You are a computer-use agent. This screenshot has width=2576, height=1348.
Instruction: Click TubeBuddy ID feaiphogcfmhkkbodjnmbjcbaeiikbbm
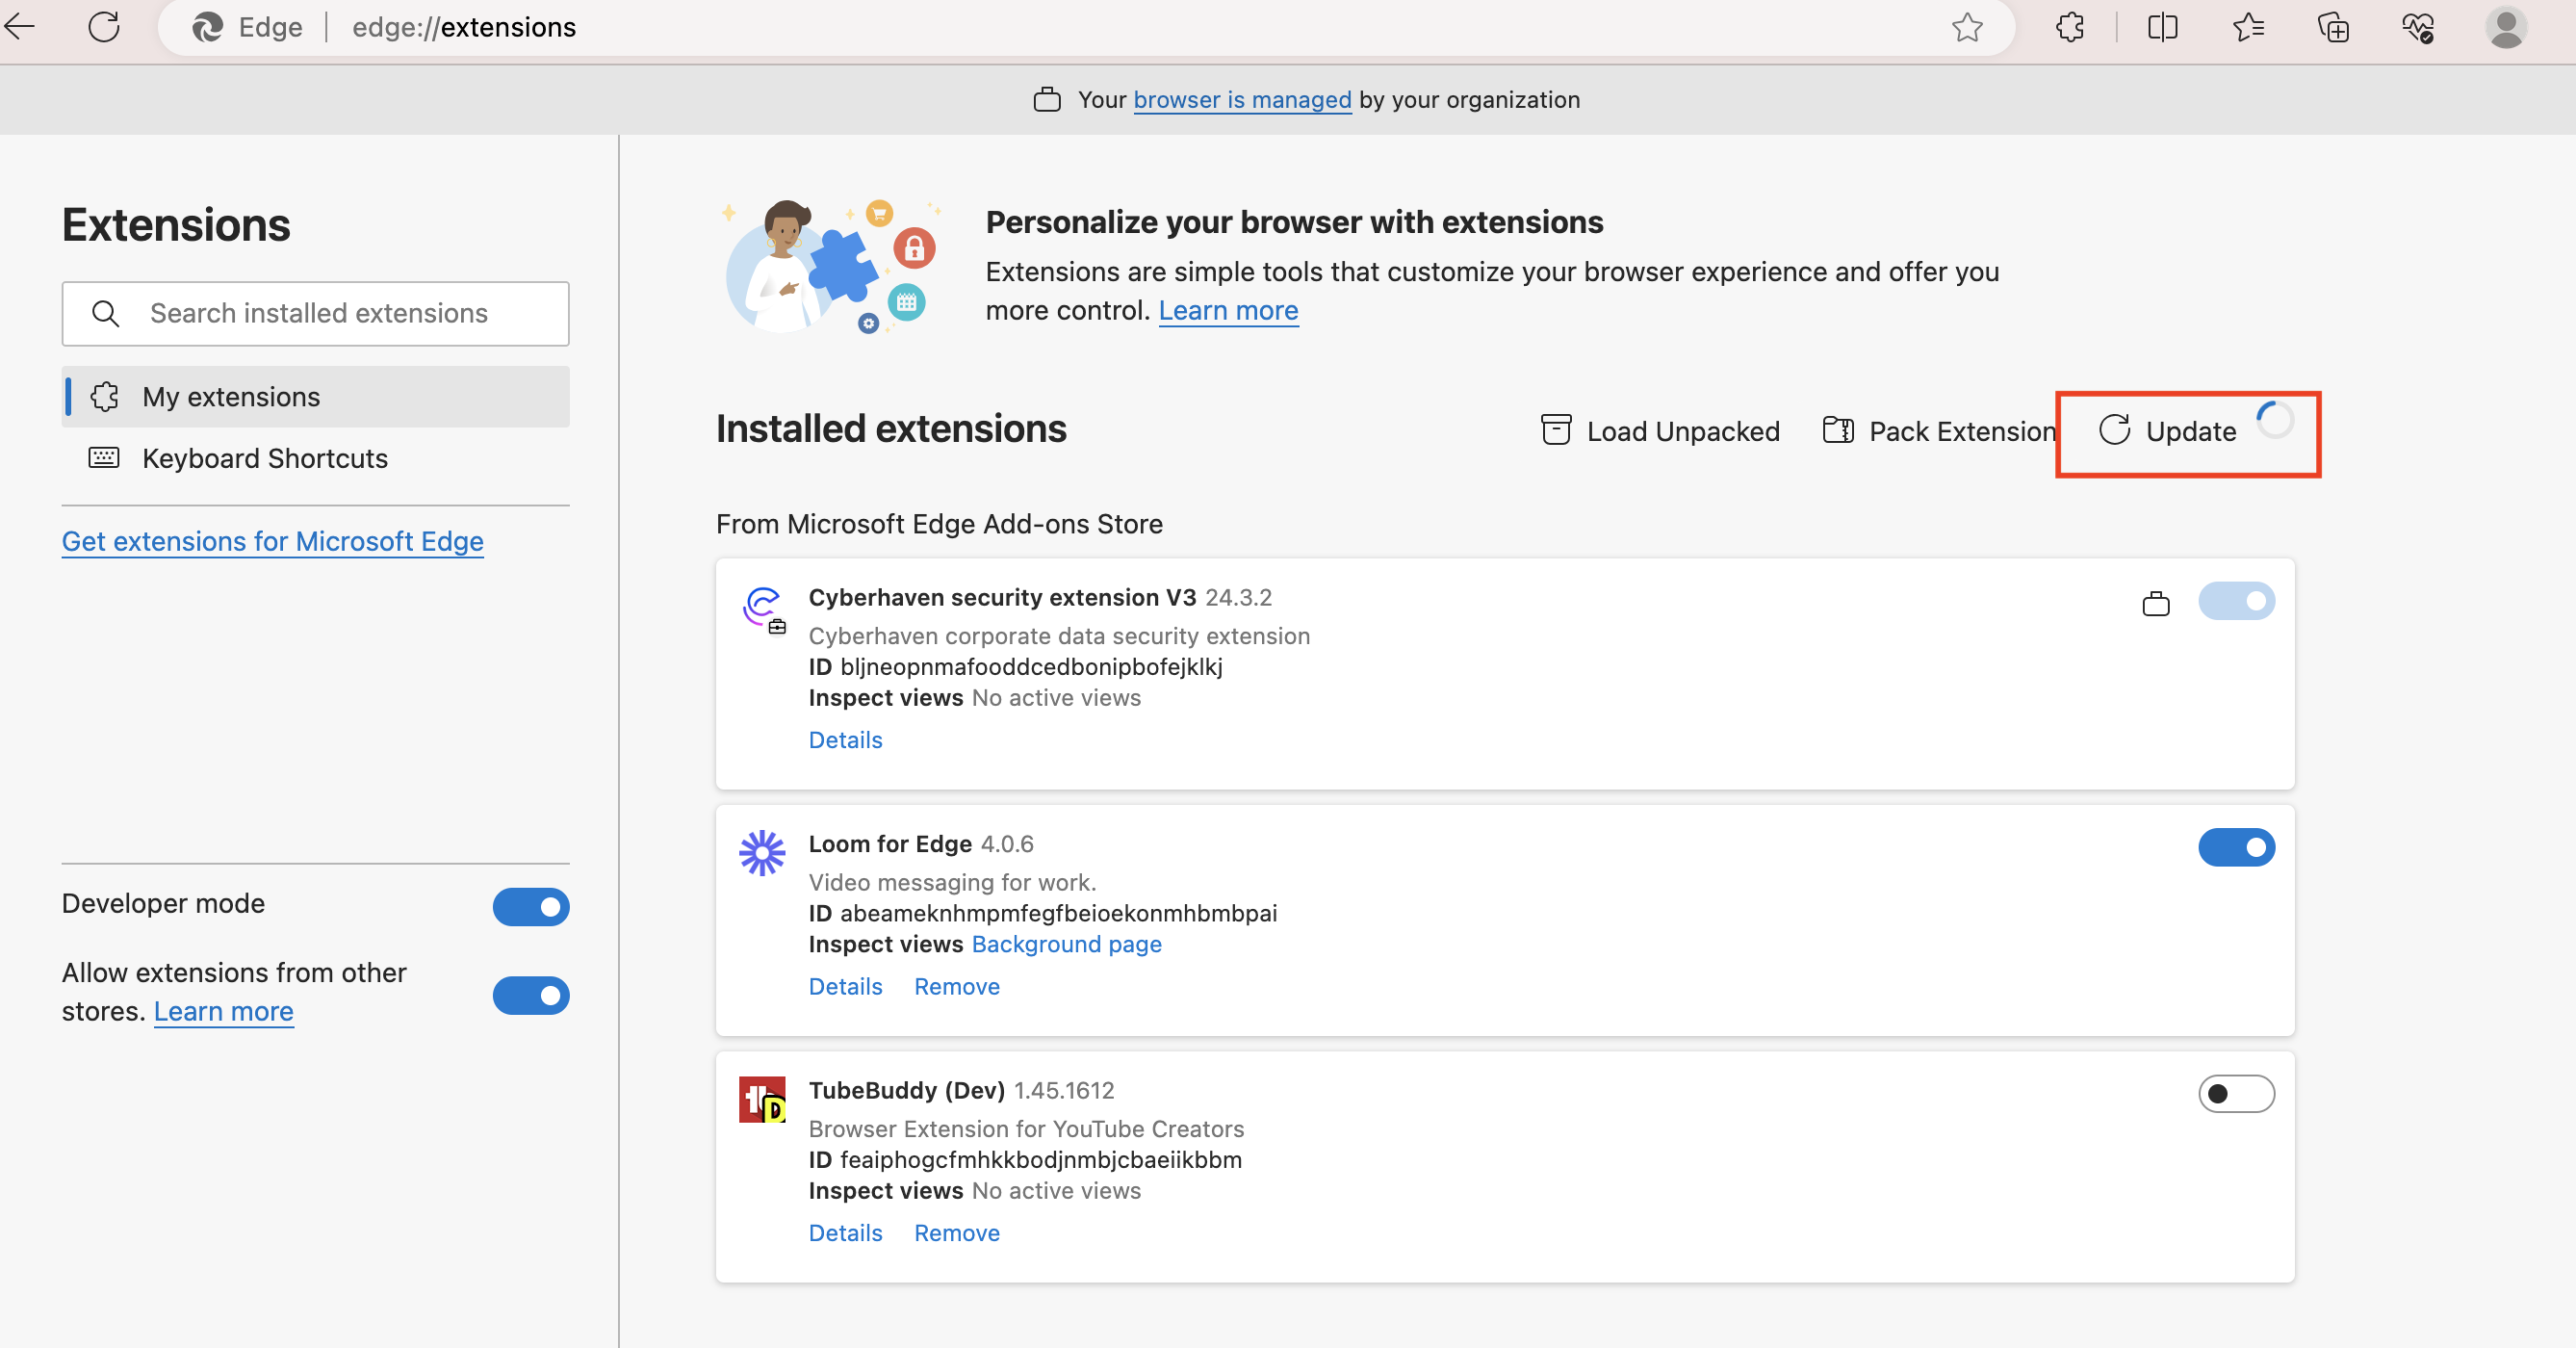click(x=1041, y=1160)
